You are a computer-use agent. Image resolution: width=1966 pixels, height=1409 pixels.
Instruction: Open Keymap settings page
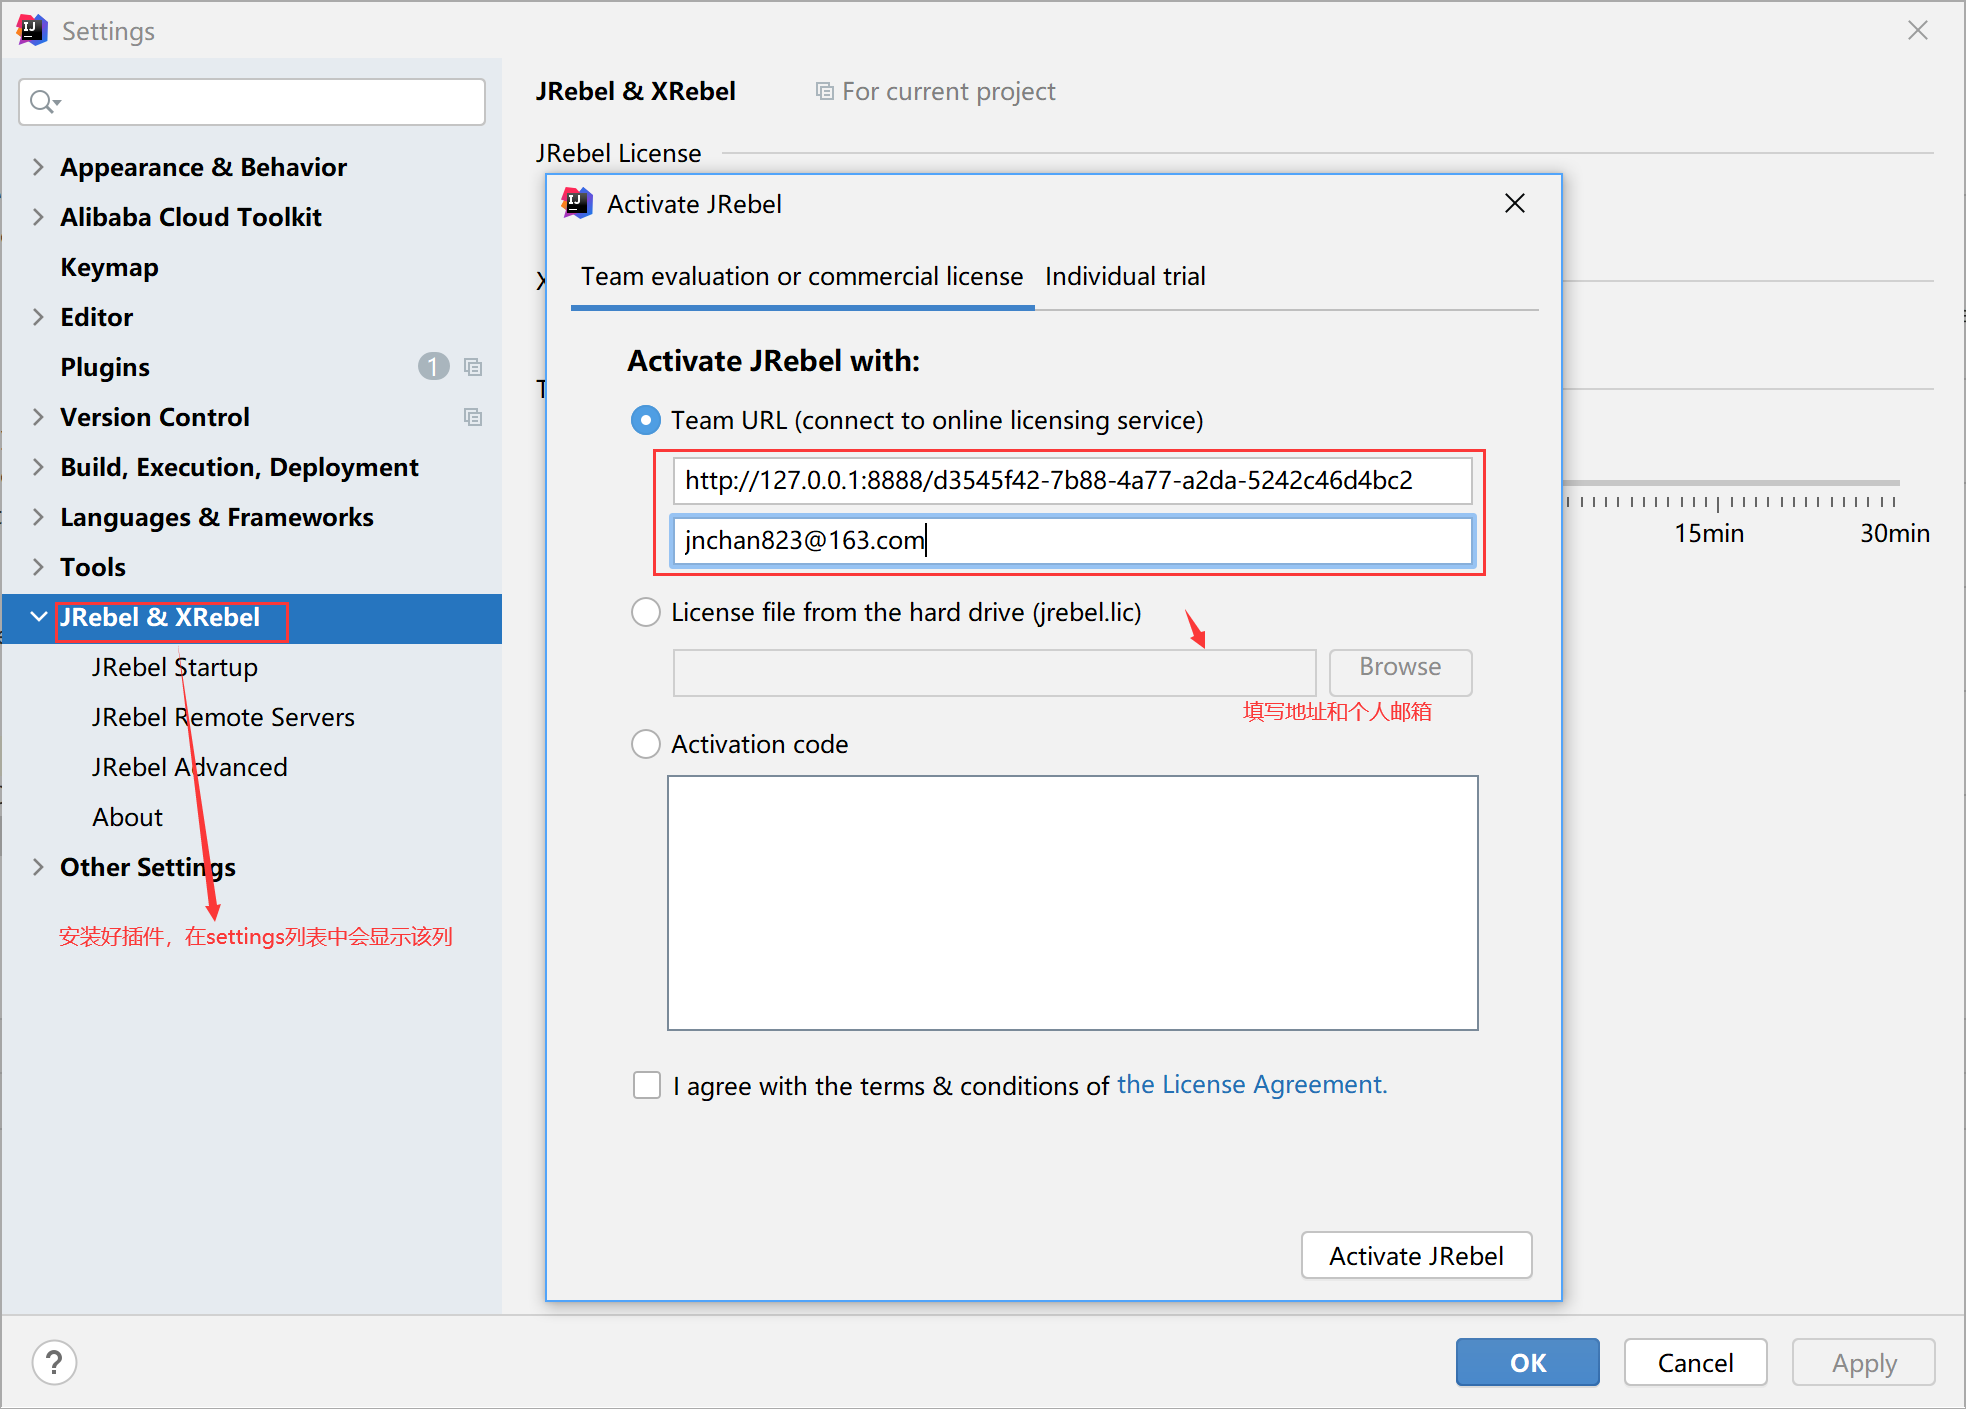point(109,267)
